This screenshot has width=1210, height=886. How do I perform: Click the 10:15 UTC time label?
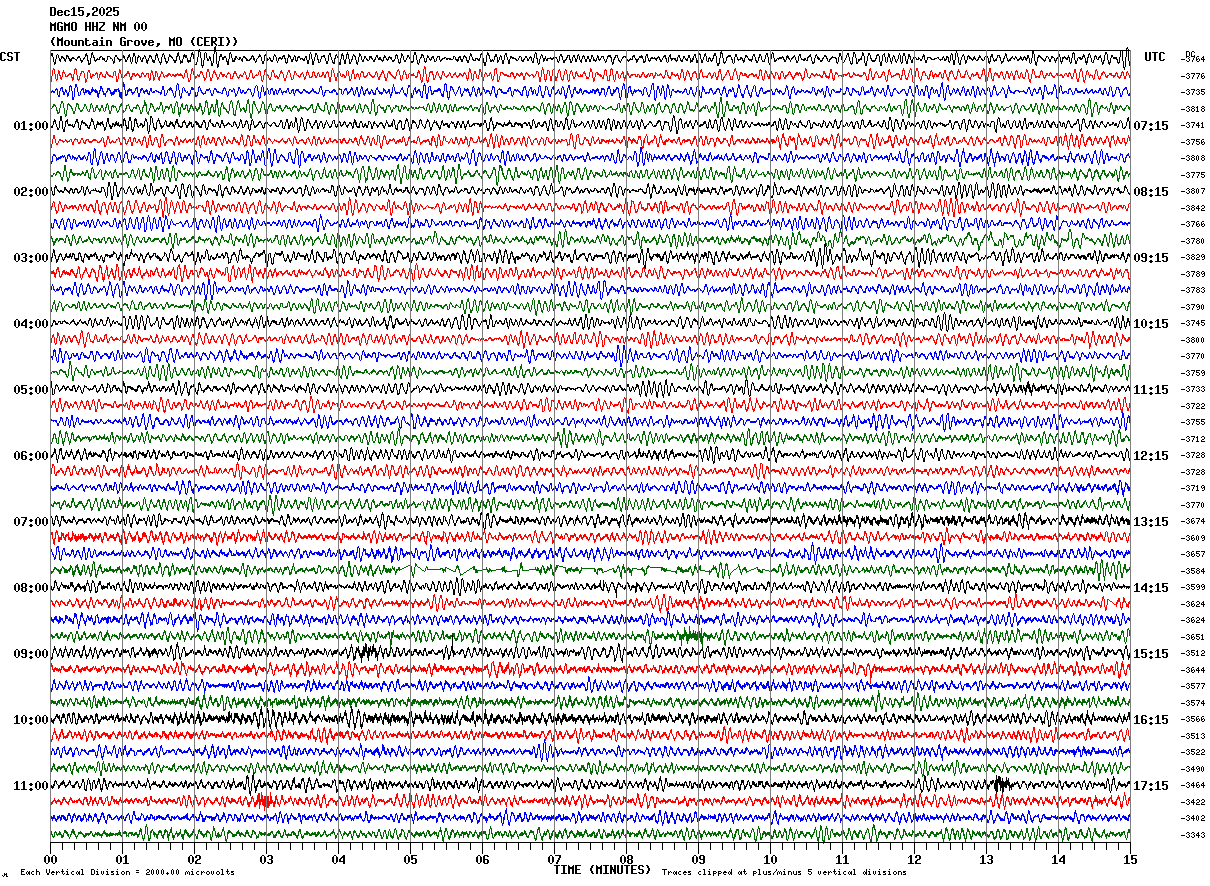1151,324
